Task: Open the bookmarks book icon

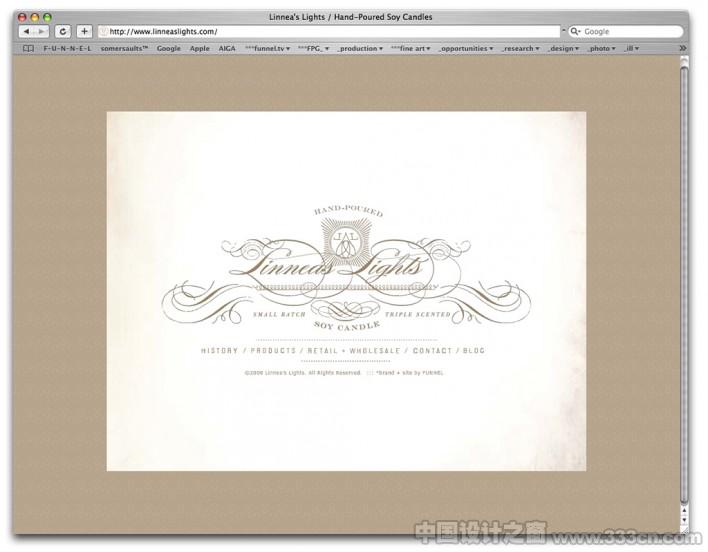Action: pos(28,48)
